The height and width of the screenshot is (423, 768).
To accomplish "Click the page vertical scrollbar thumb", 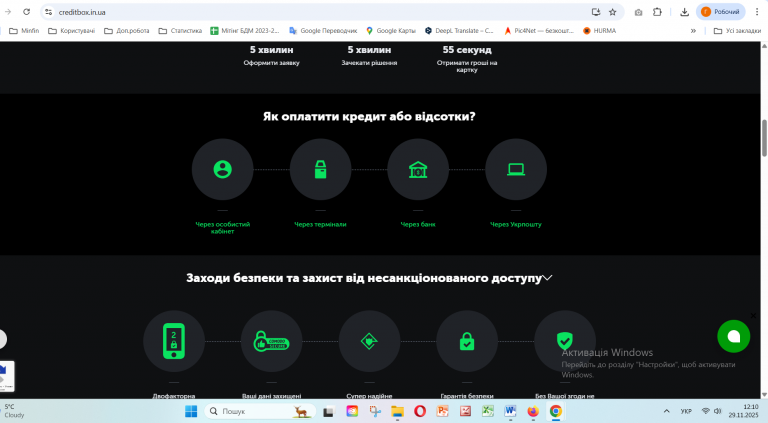I will tap(764, 138).
